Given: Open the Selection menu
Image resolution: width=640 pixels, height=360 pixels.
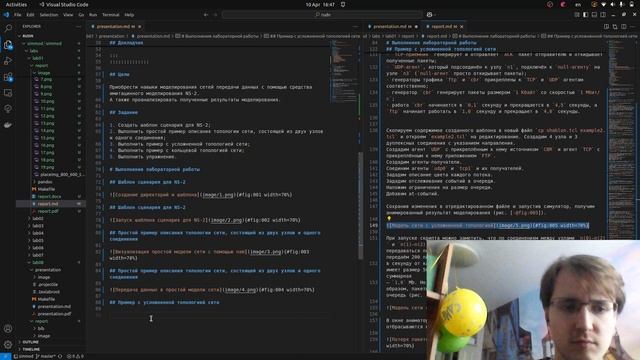Looking at the screenshot, I should point(49,15).
